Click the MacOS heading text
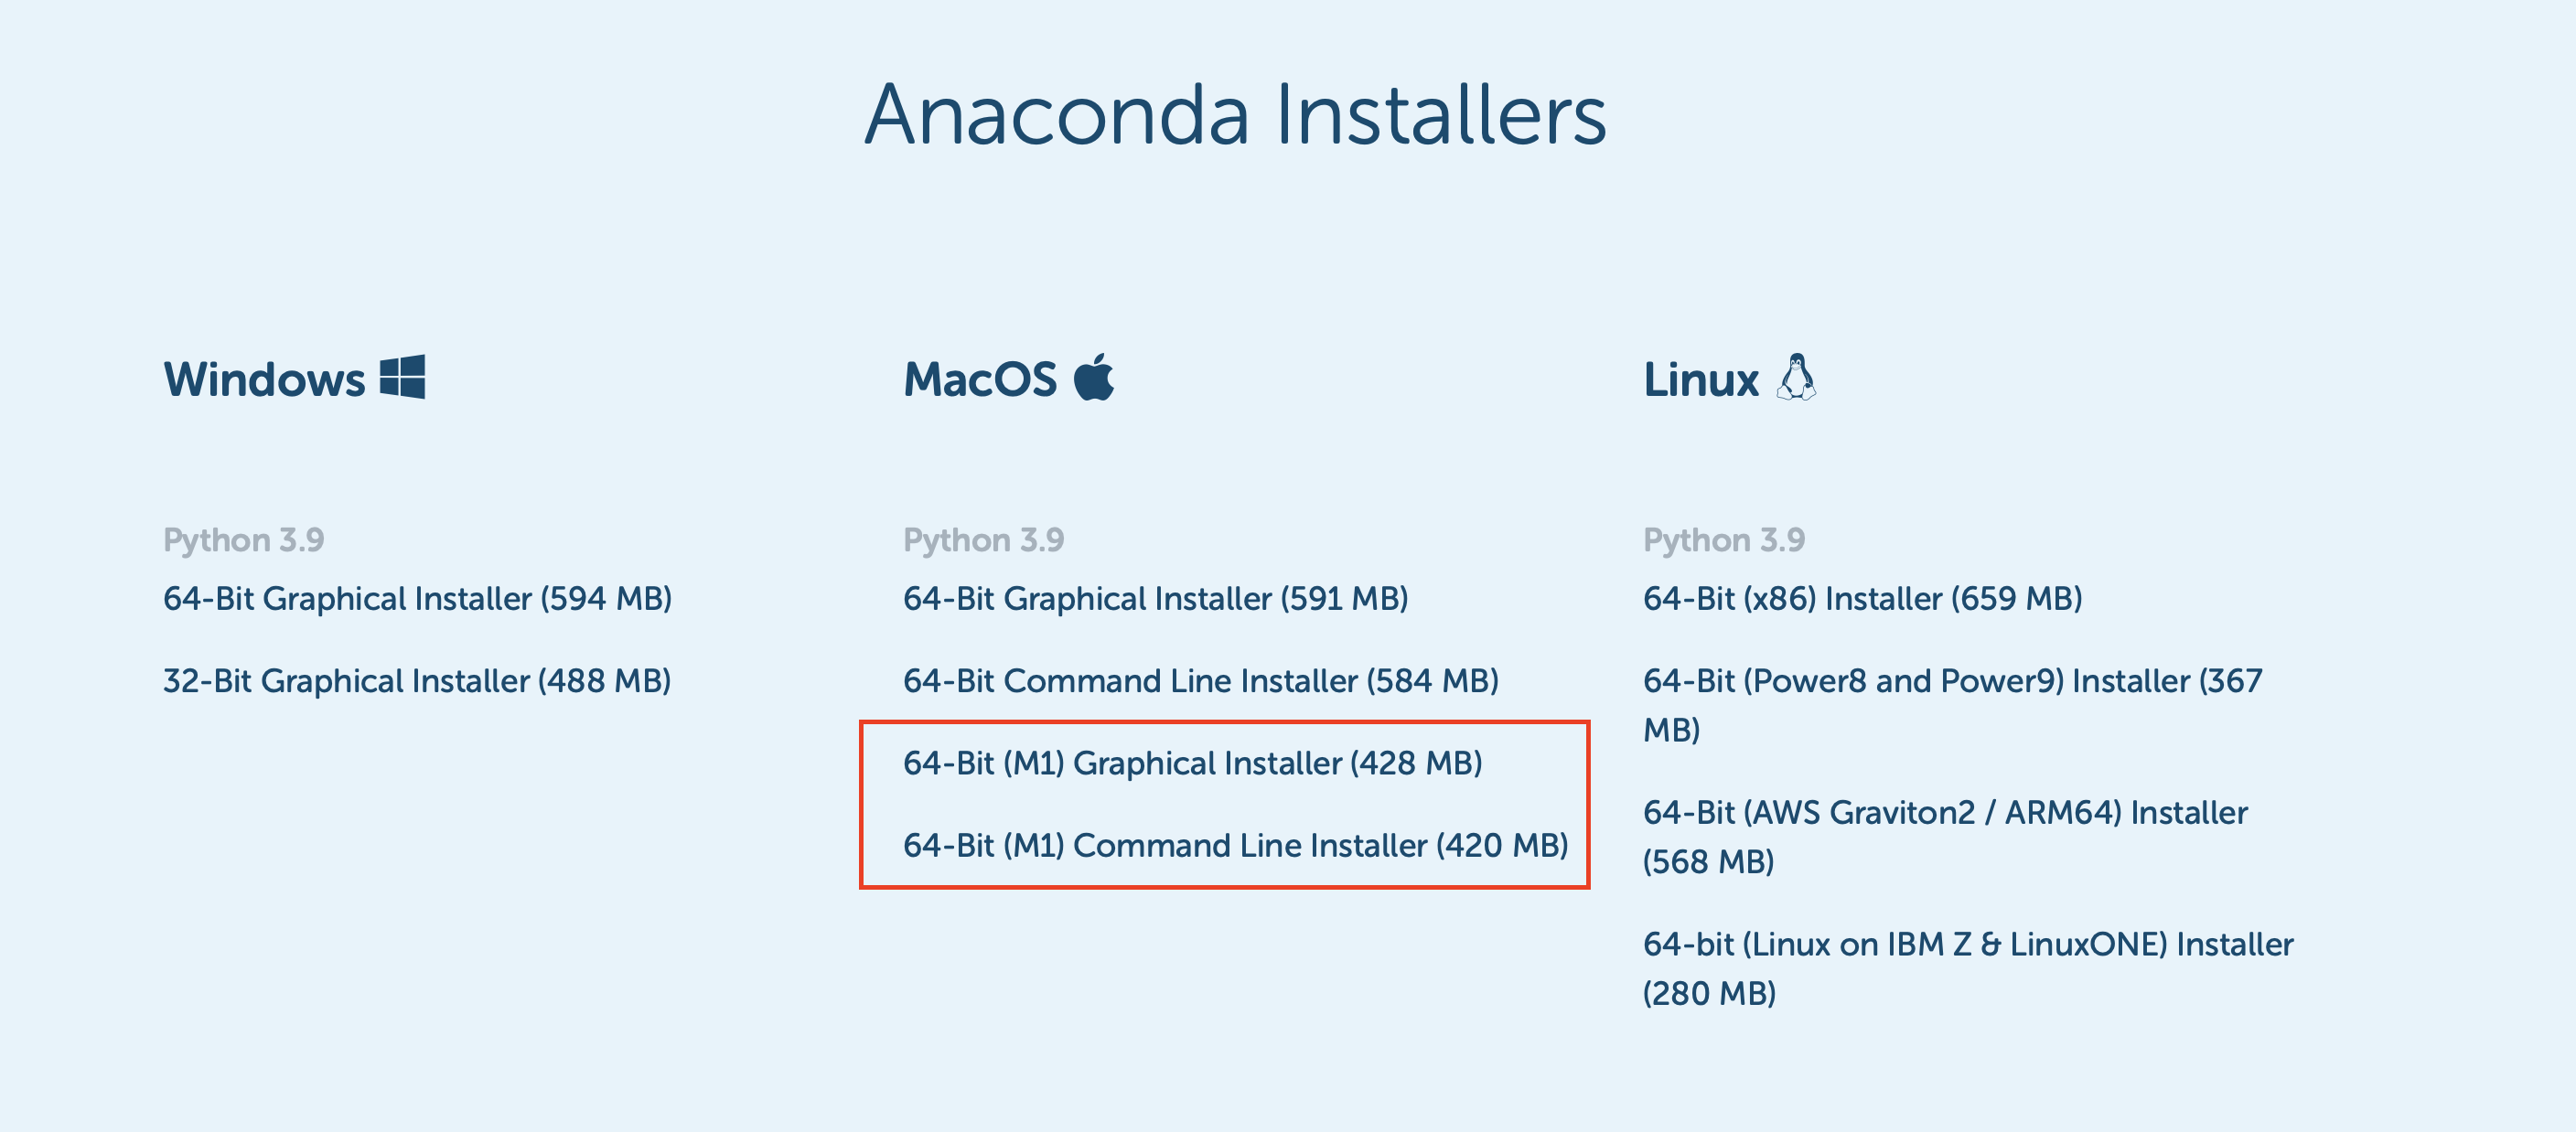Screen dimensions: 2576x1132 [x=980, y=379]
